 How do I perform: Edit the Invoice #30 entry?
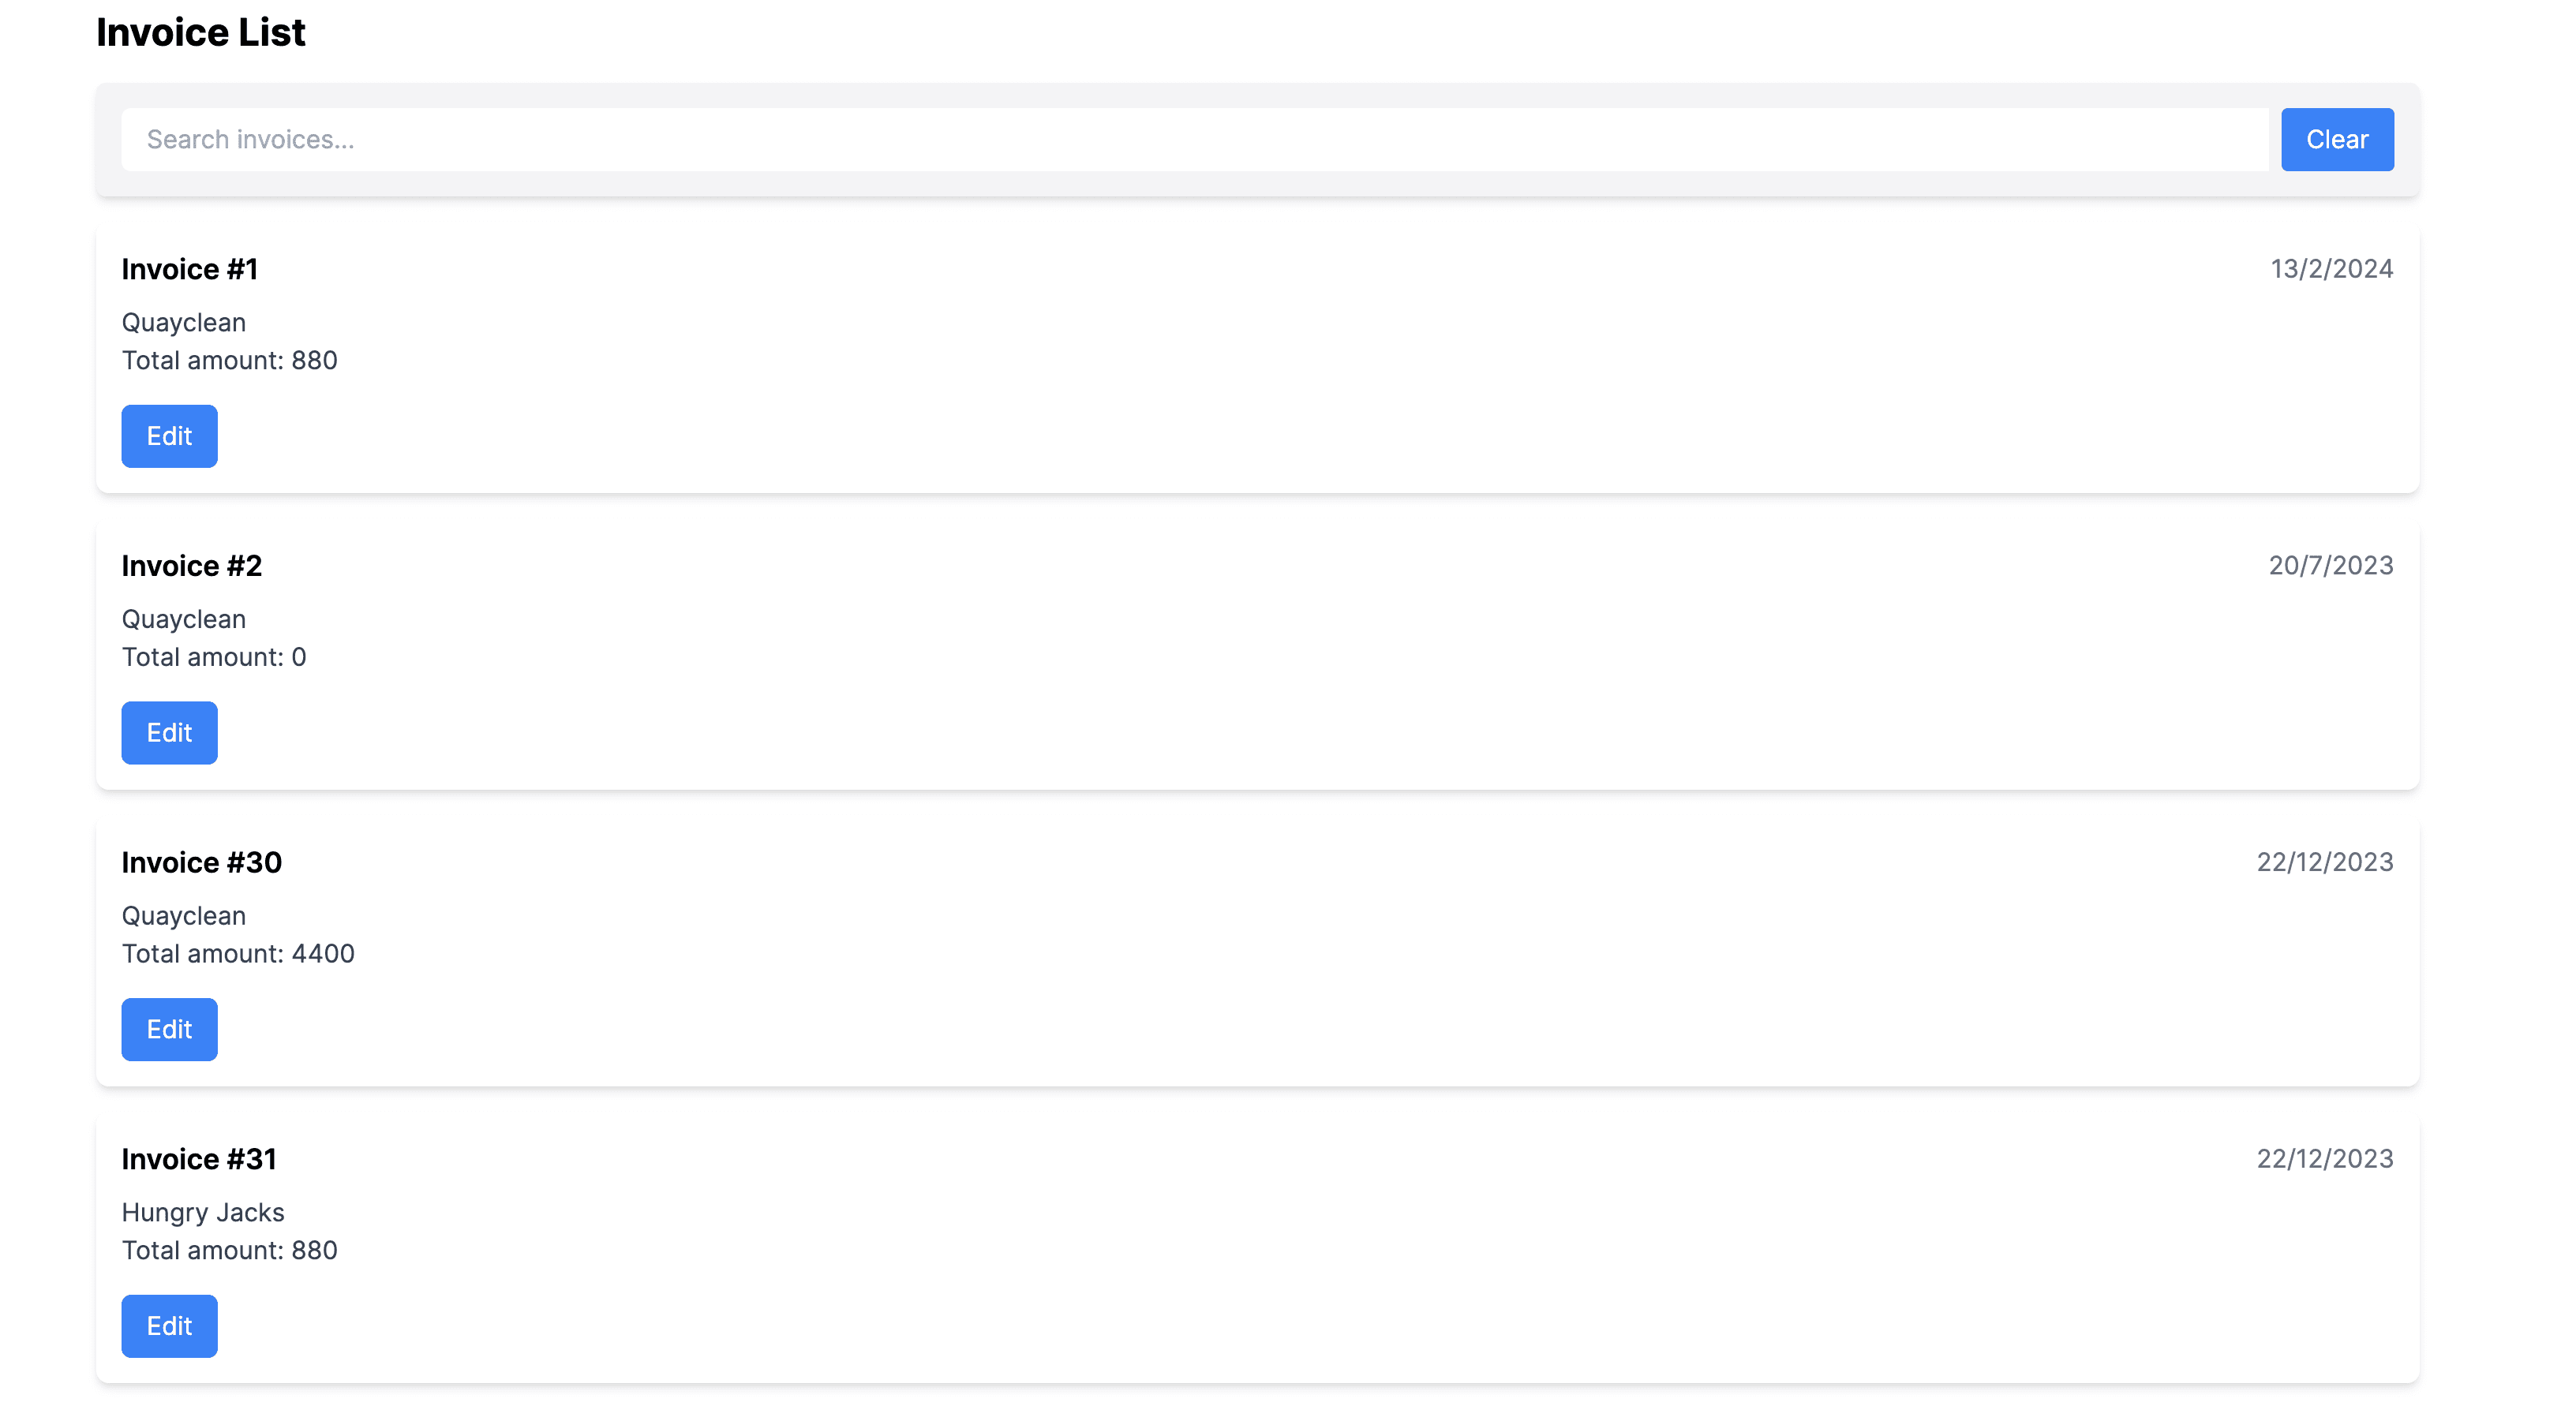coord(169,1029)
